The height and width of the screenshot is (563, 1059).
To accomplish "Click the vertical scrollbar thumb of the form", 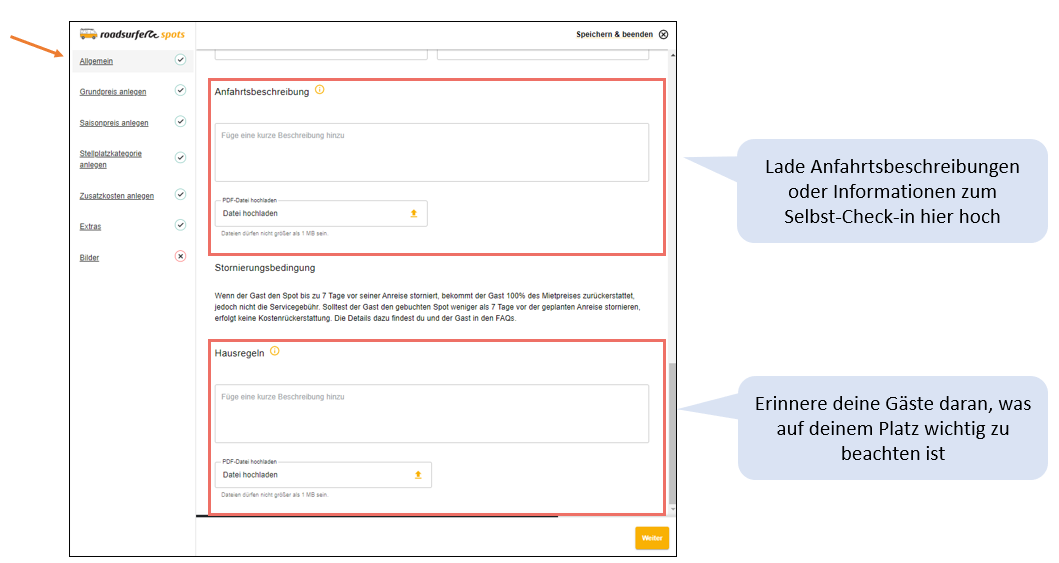I will pyautogui.click(x=672, y=433).
